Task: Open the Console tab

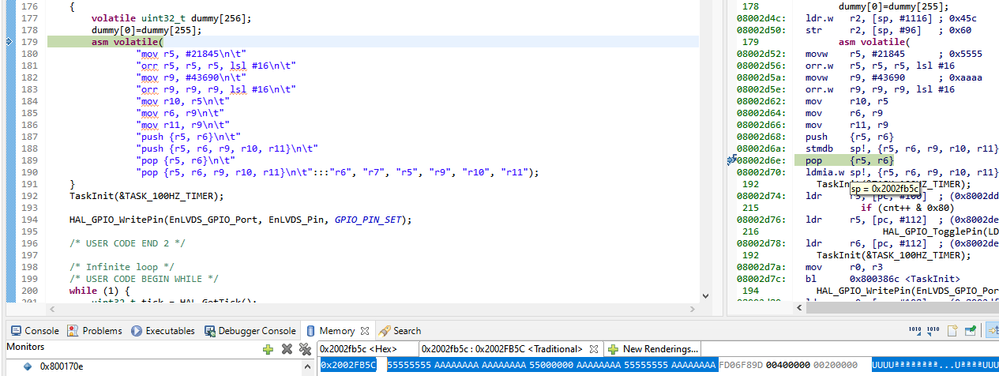Action: point(35,331)
